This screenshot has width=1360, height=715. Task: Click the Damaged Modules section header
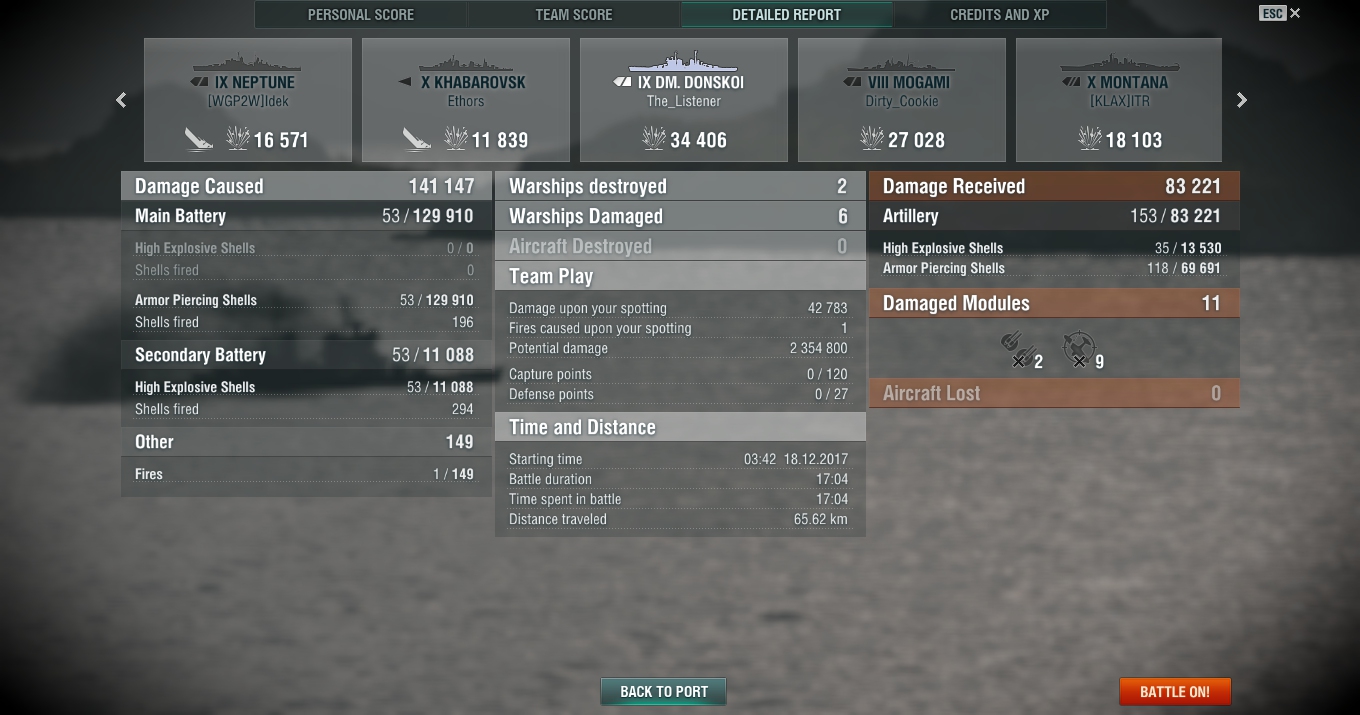click(x=1054, y=303)
